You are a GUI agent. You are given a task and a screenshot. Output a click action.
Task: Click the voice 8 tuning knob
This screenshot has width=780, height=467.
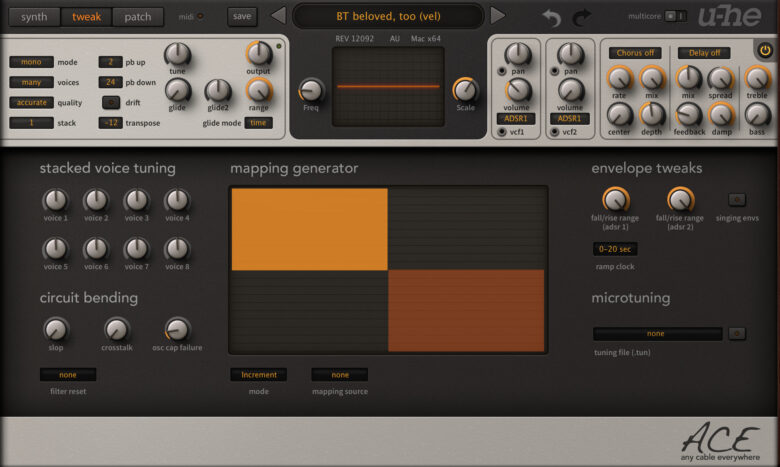(x=177, y=249)
